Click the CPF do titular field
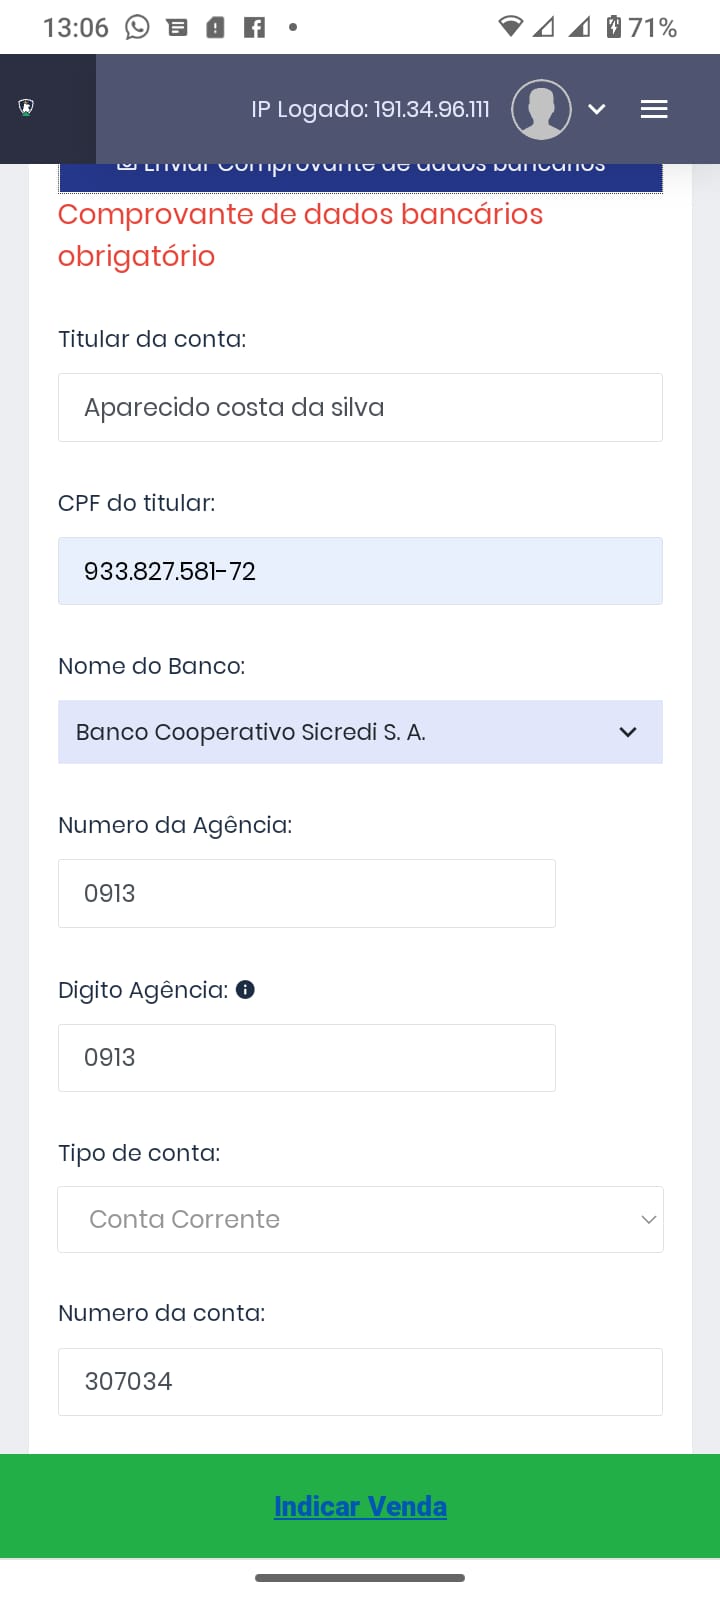 click(x=360, y=571)
